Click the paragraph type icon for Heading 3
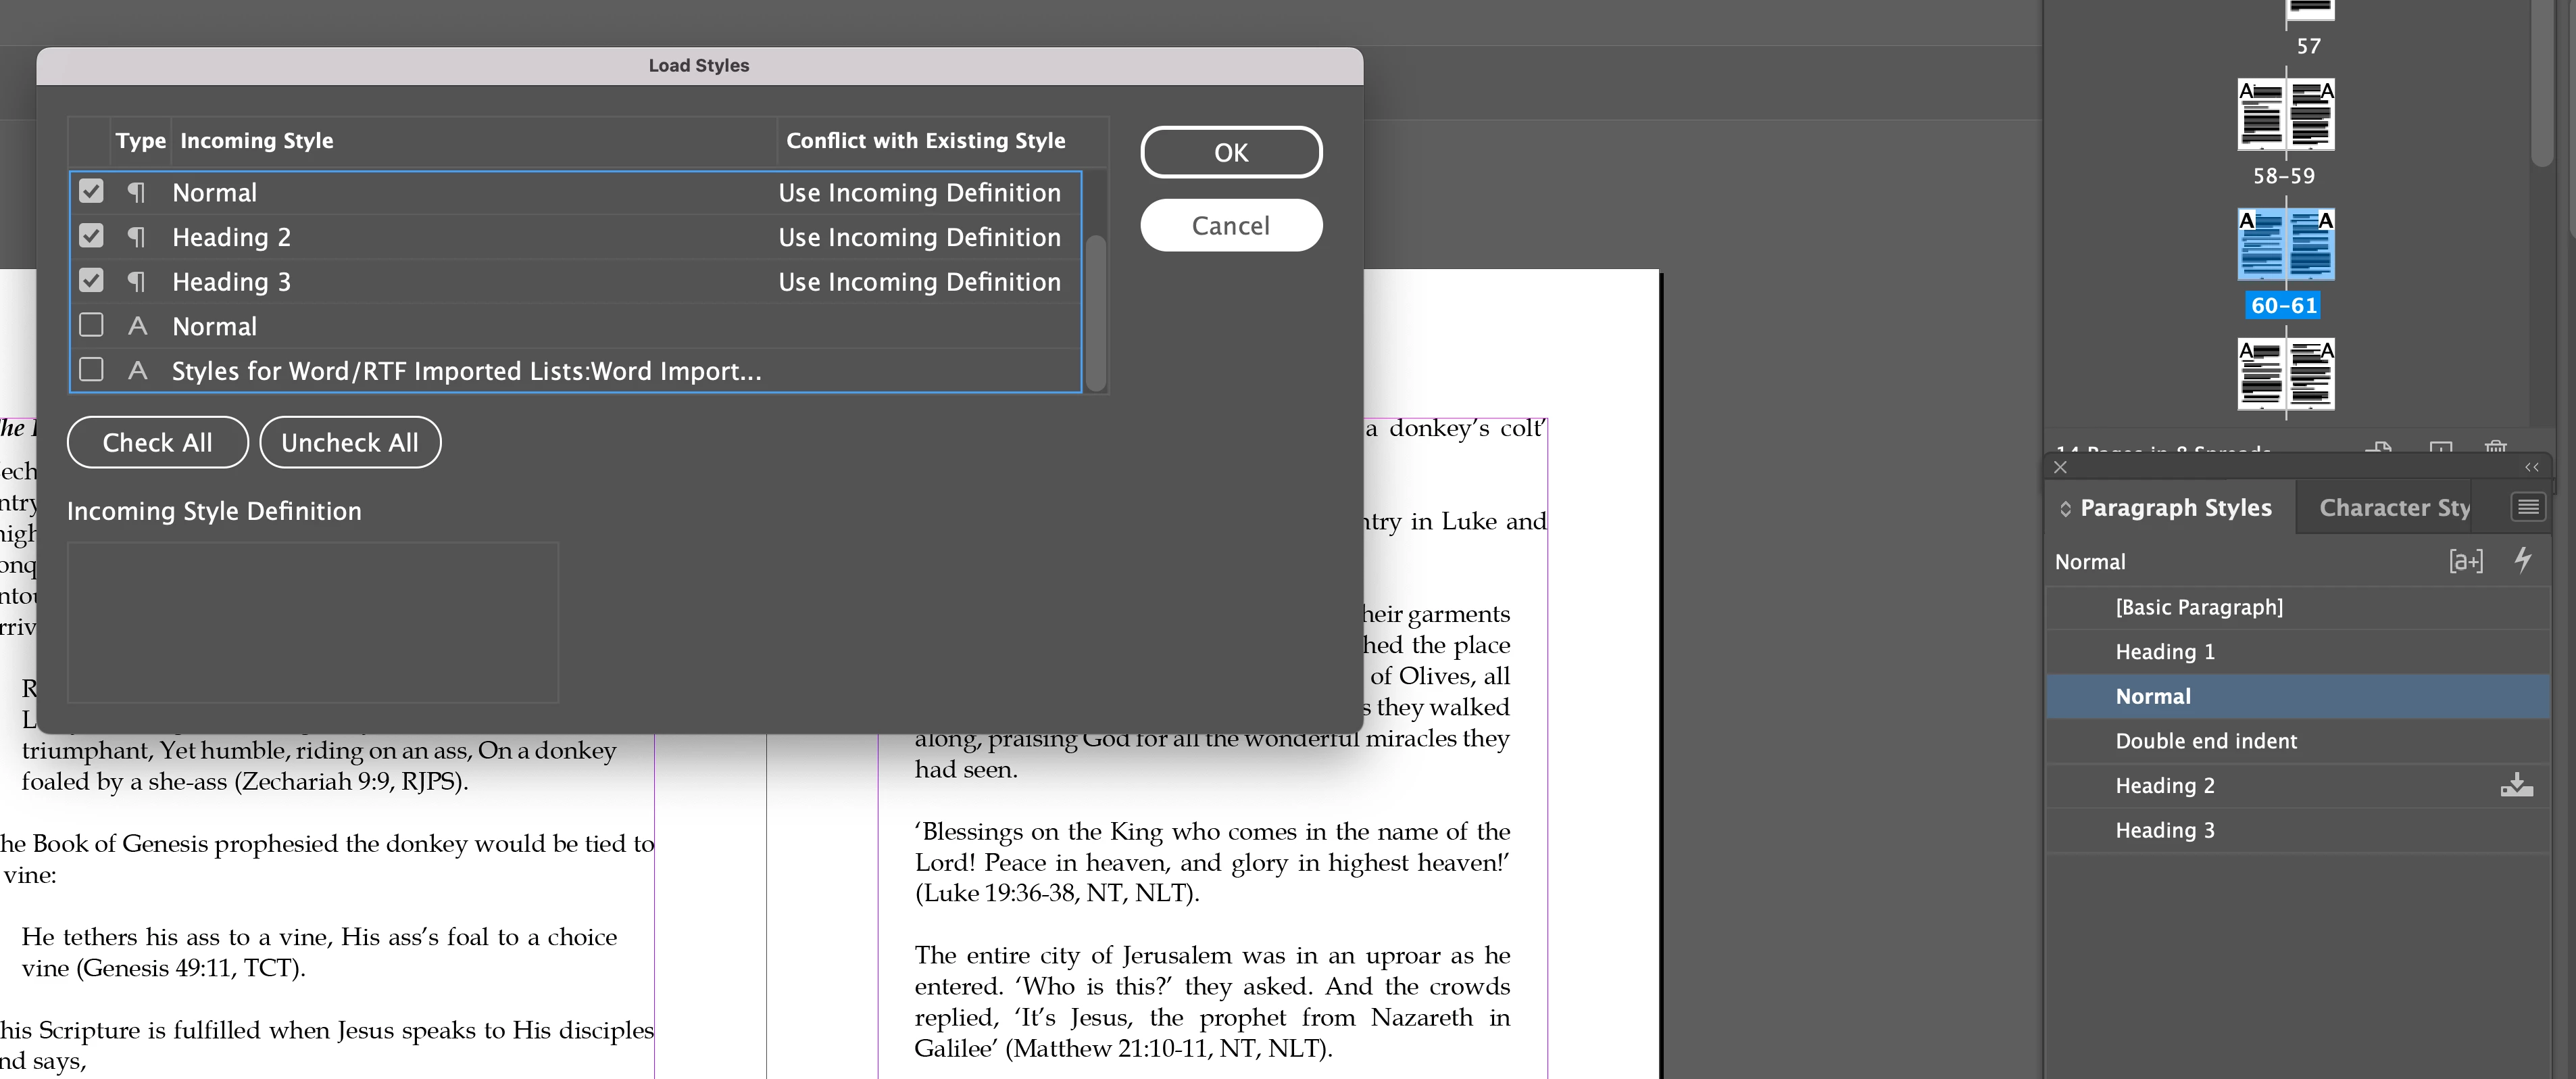The image size is (2576, 1079). coord(137,282)
